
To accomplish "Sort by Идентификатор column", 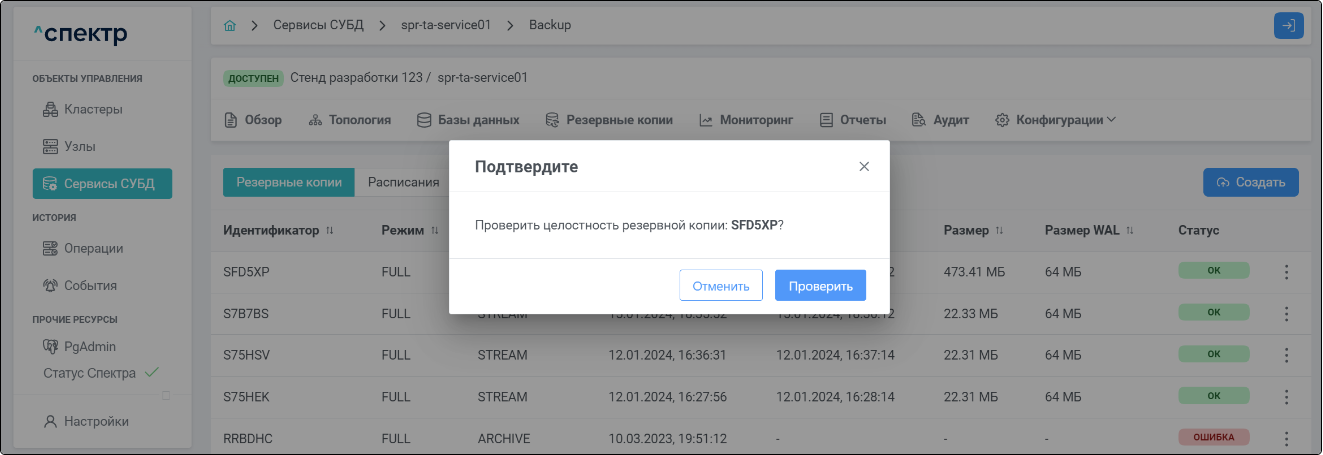I will pos(329,231).
